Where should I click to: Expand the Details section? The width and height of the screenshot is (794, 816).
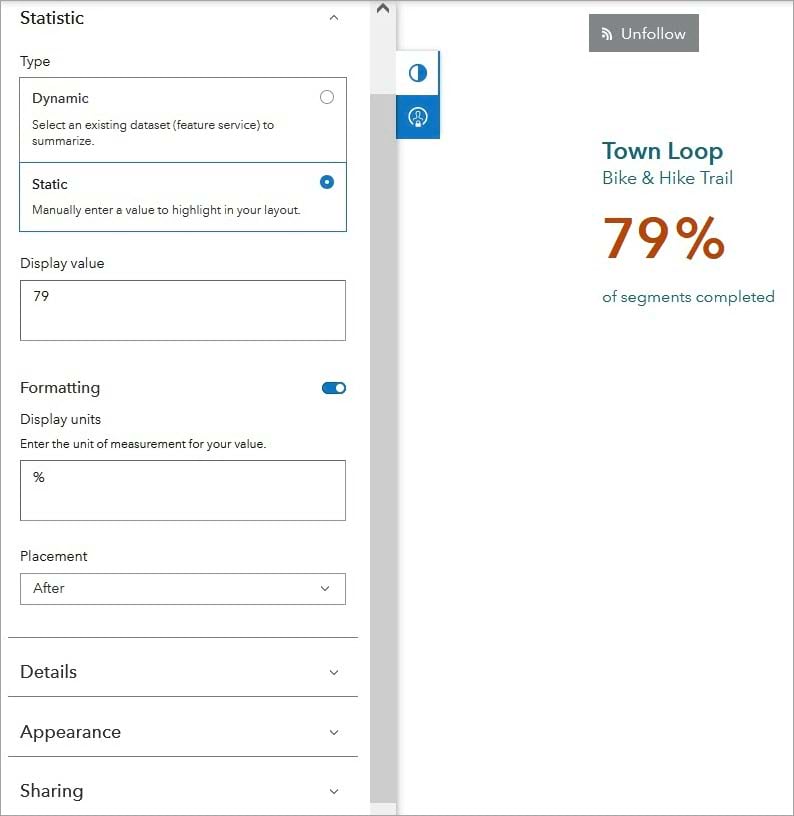(183, 671)
